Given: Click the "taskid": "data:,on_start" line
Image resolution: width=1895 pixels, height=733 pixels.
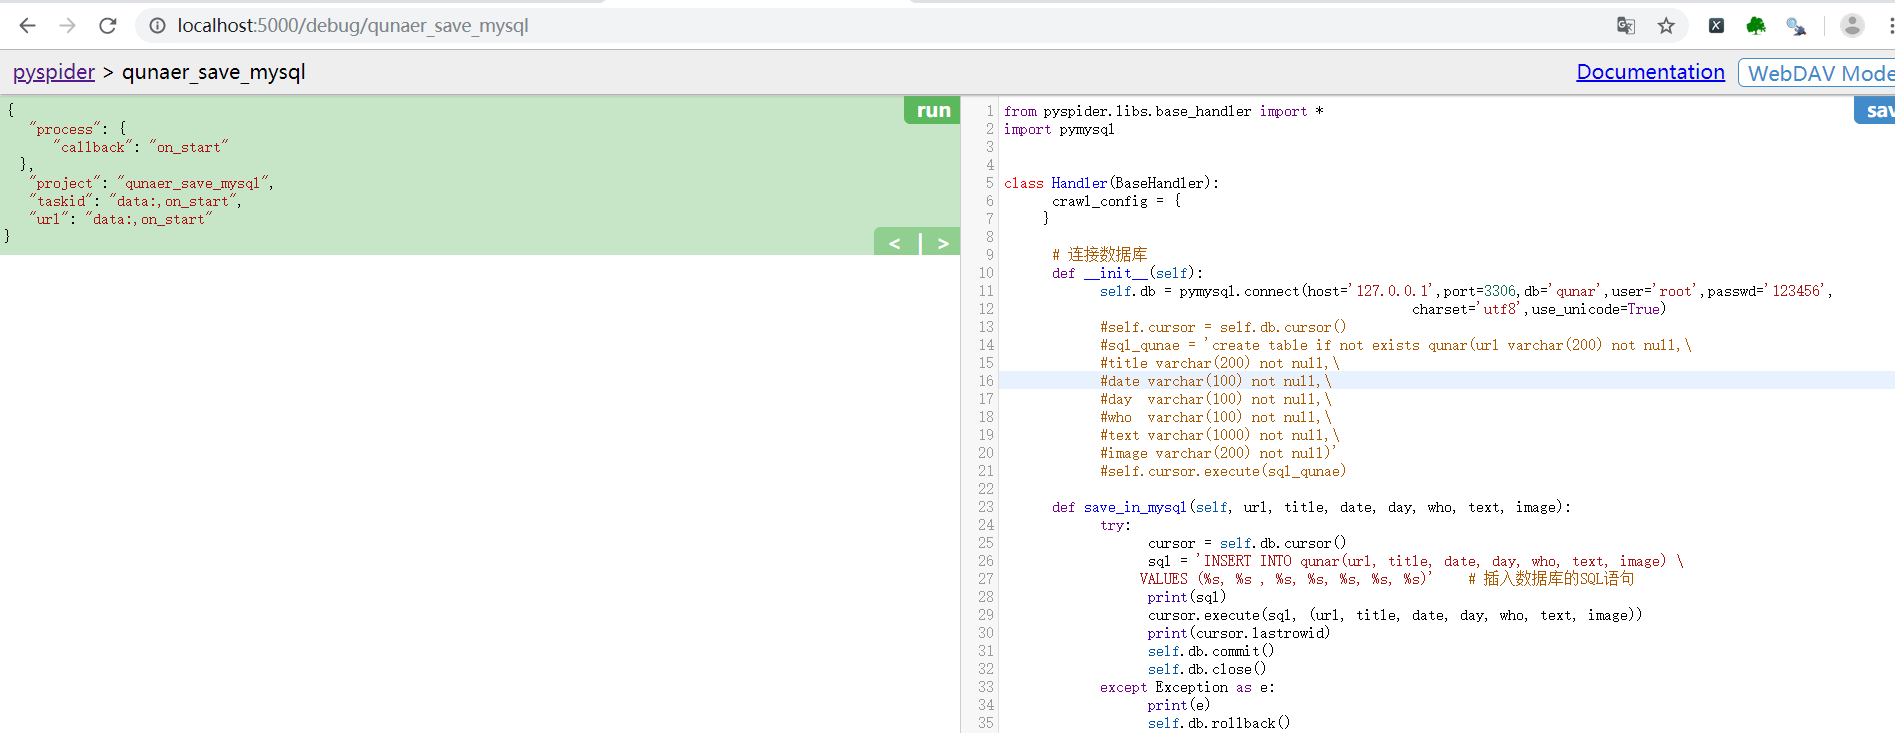Looking at the screenshot, I should 135,201.
